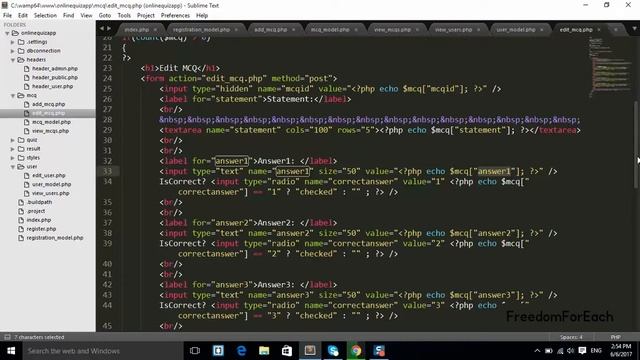
Task: Collapse the onlinequizapp root folder
Action: (x=7, y=33)
